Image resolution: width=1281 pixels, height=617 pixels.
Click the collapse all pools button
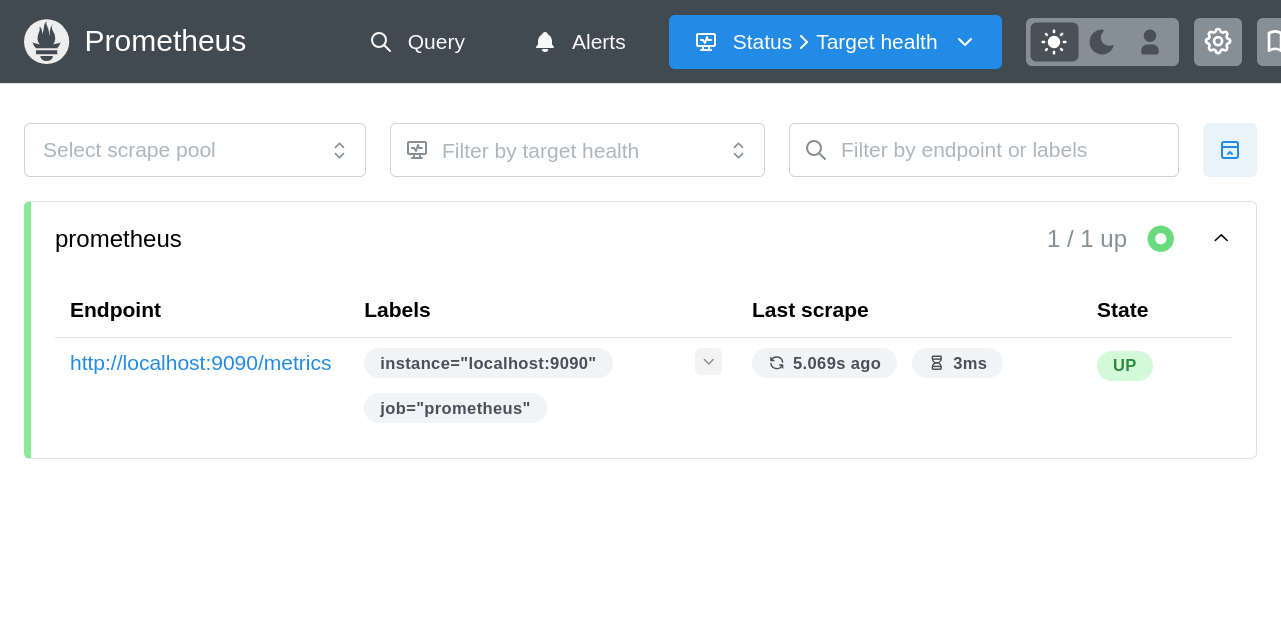[1230, 150]
